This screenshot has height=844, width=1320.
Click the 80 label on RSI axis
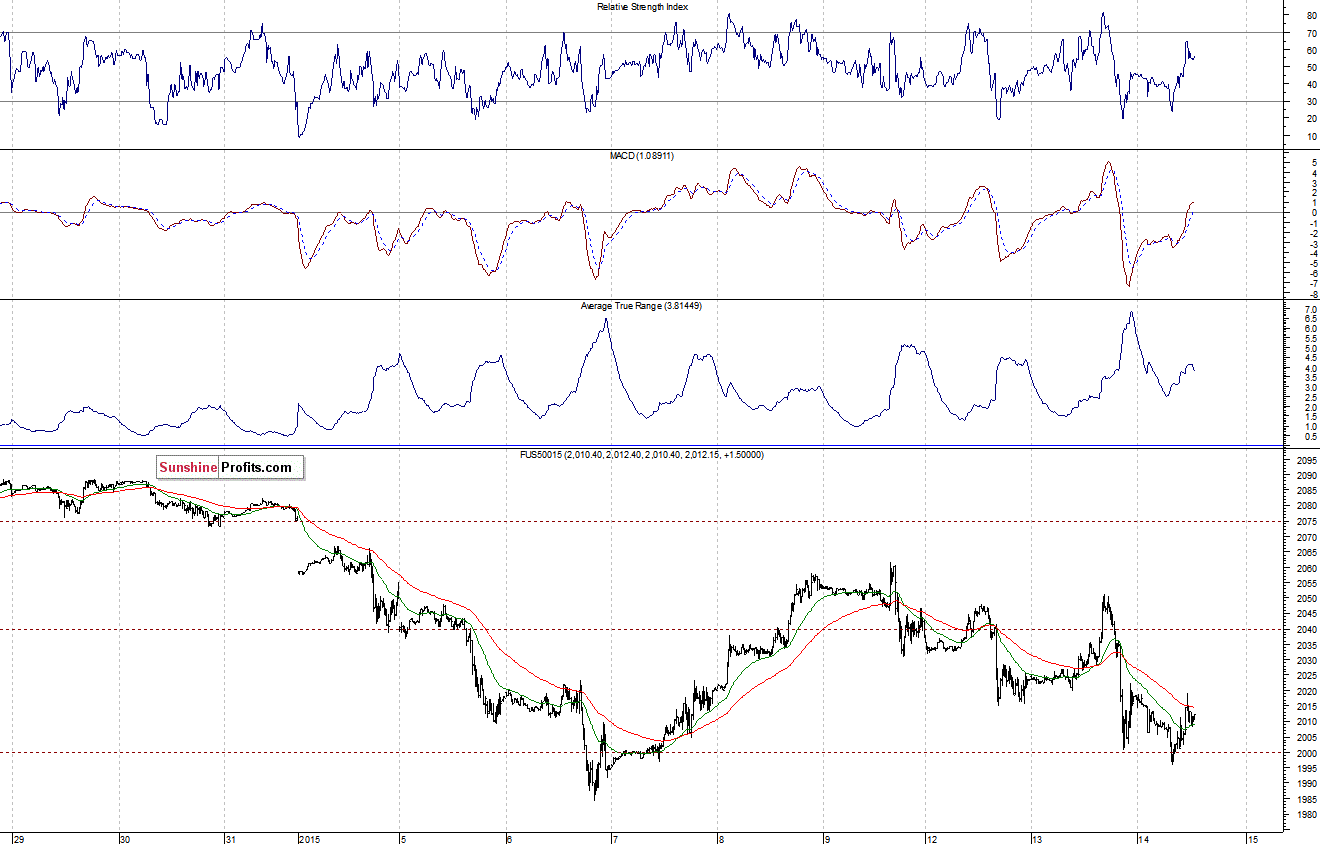tap(1310, 17)
